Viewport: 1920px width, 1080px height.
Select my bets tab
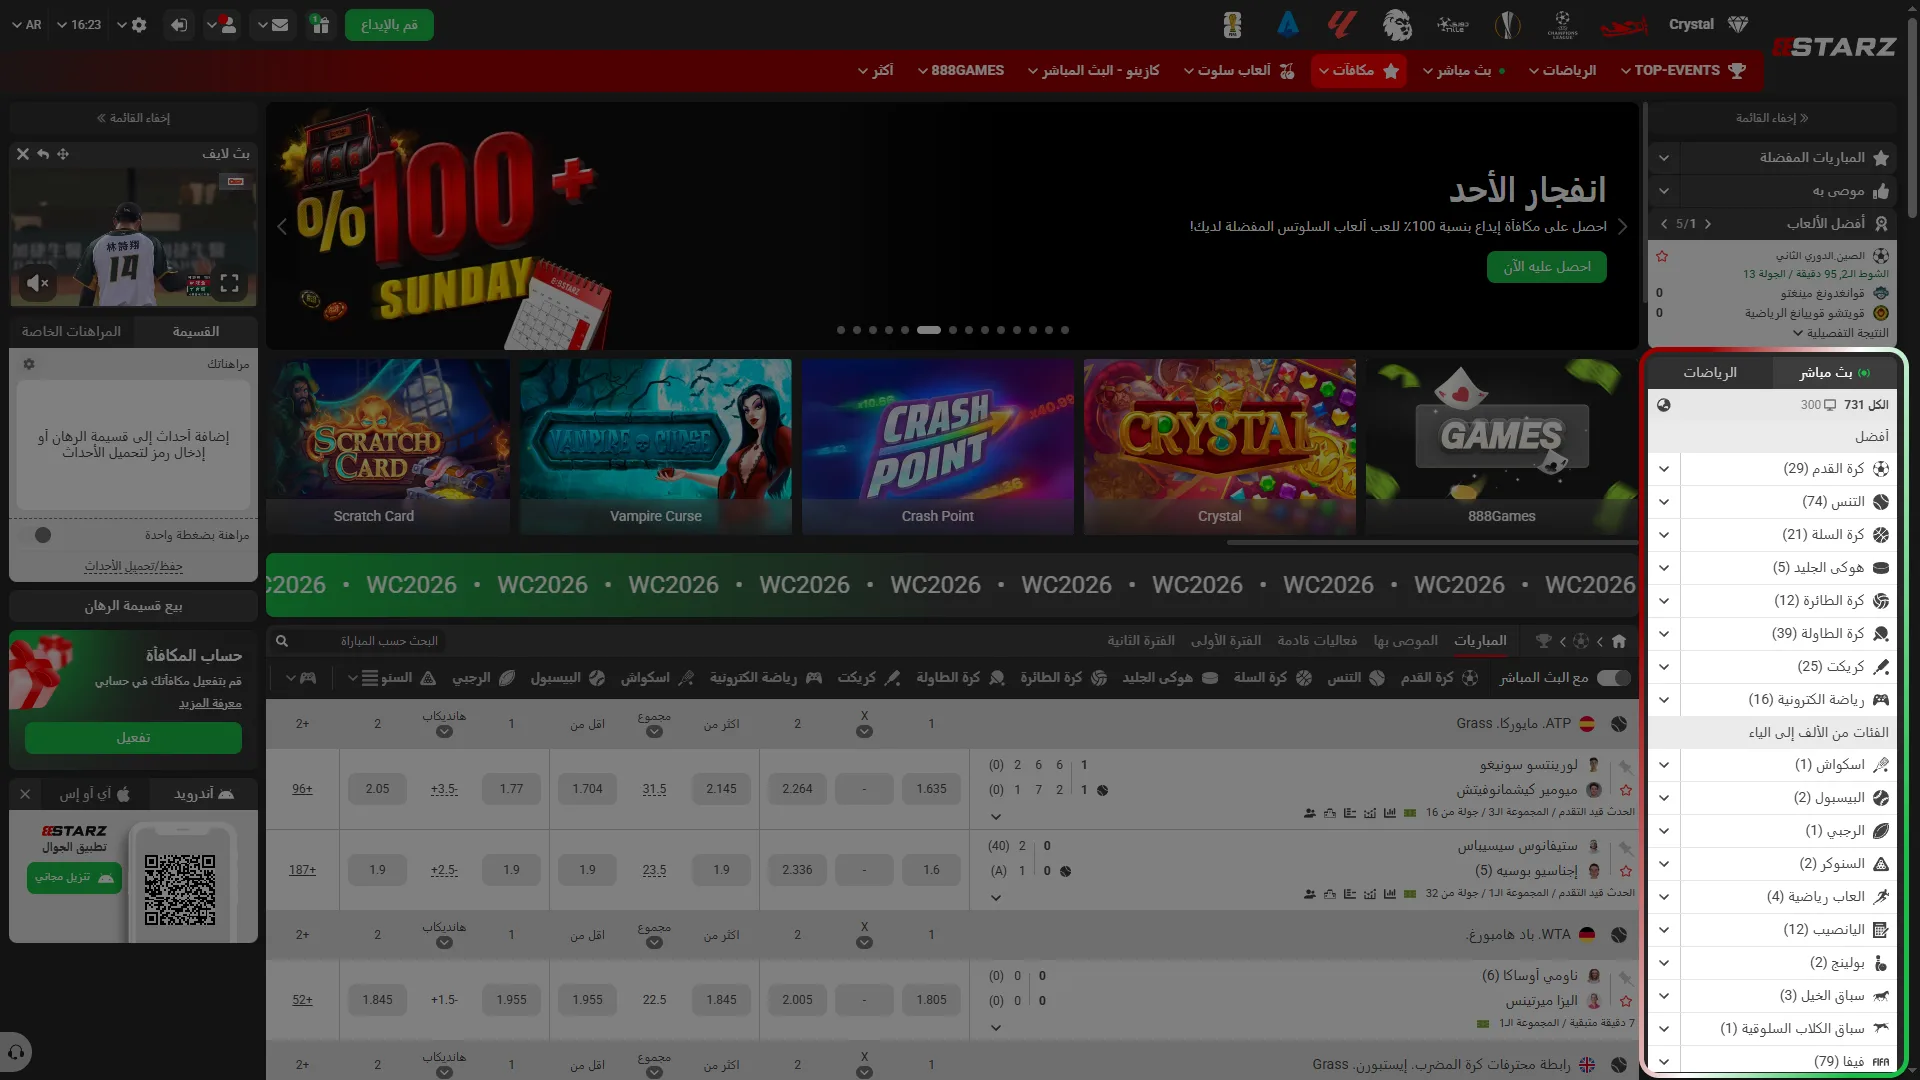click(71, 332)
